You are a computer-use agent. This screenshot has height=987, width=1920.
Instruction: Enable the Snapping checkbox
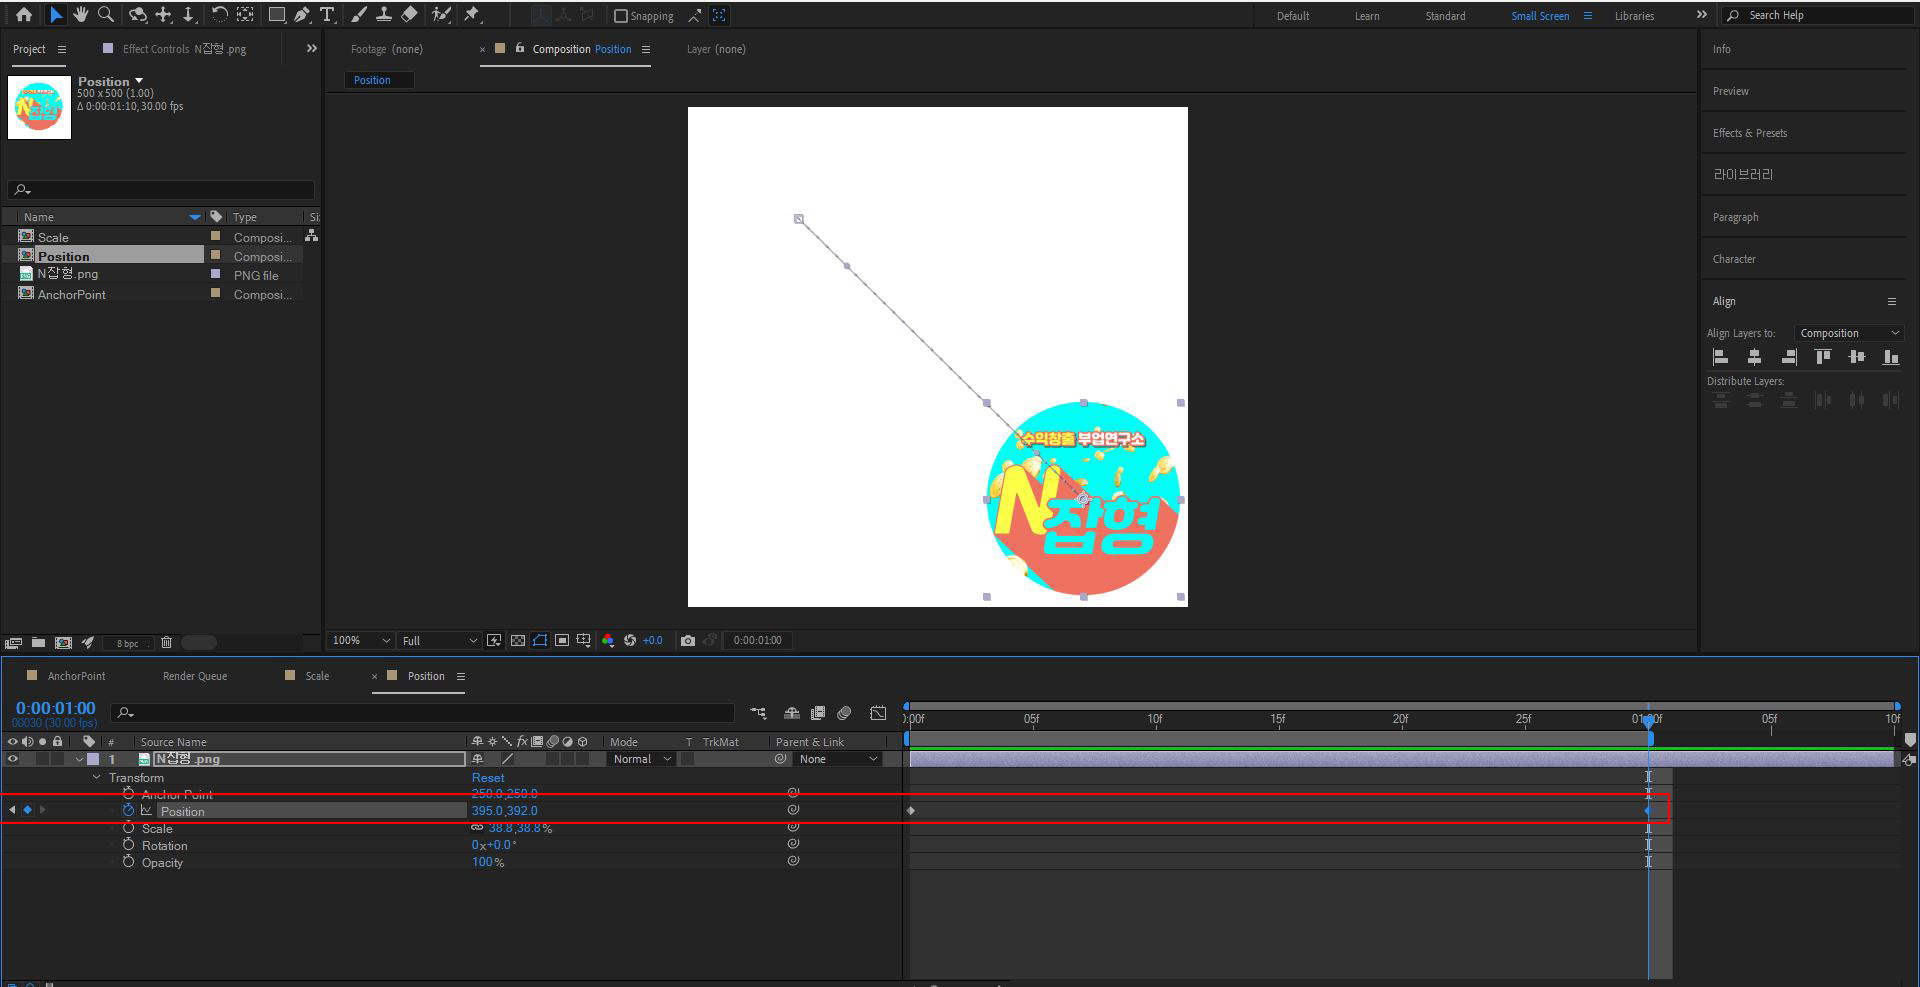pyautogui.click(x=620, y=16)
